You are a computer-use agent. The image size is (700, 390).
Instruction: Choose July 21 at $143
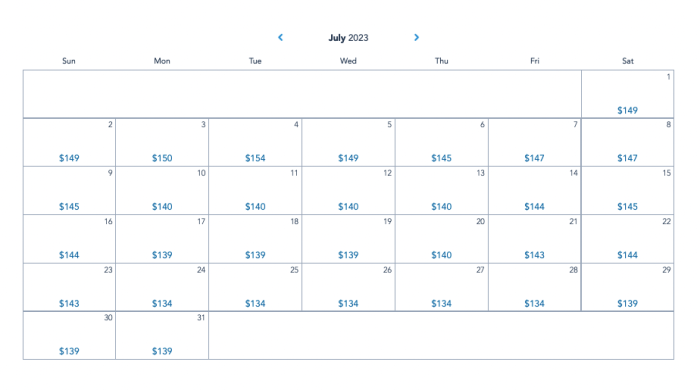[x=535, y=239]
